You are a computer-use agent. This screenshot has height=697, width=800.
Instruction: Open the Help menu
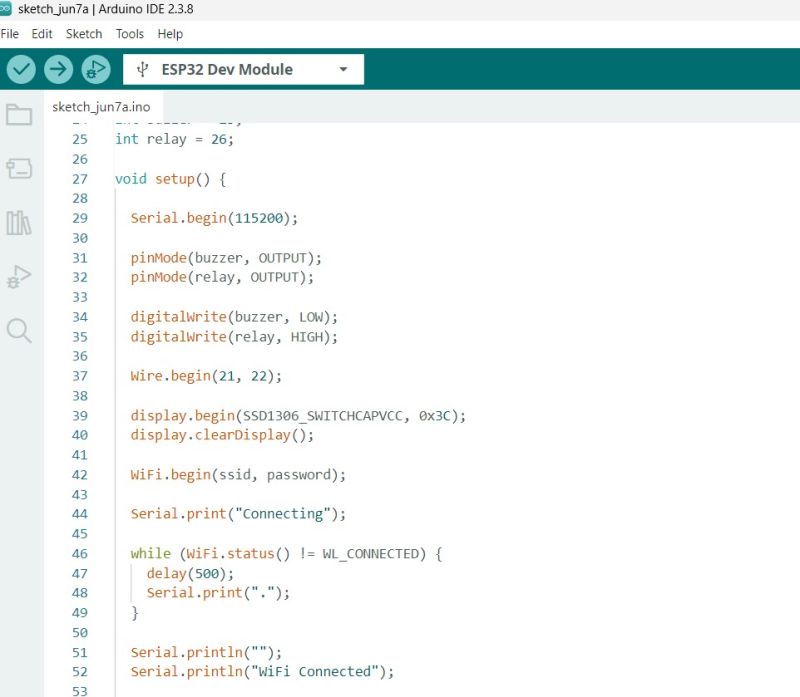[x=170, y=34]
